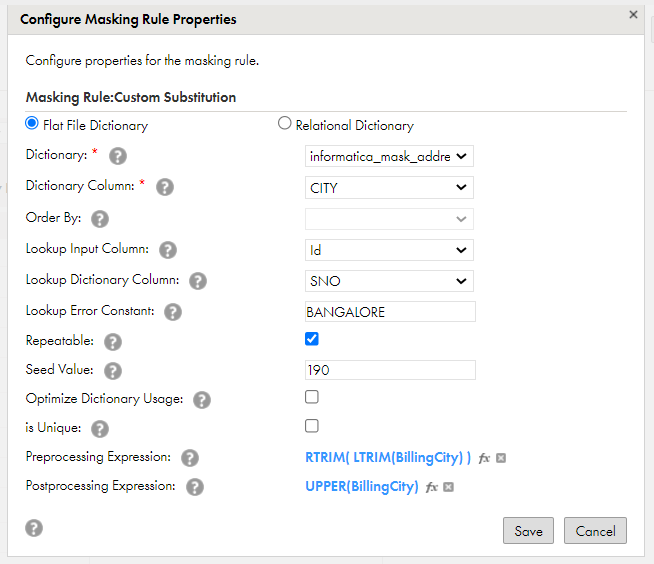Click the Masking Rule:Custom Substitution heading
This screenshot has width=654, height=564.
pos(131,97)
